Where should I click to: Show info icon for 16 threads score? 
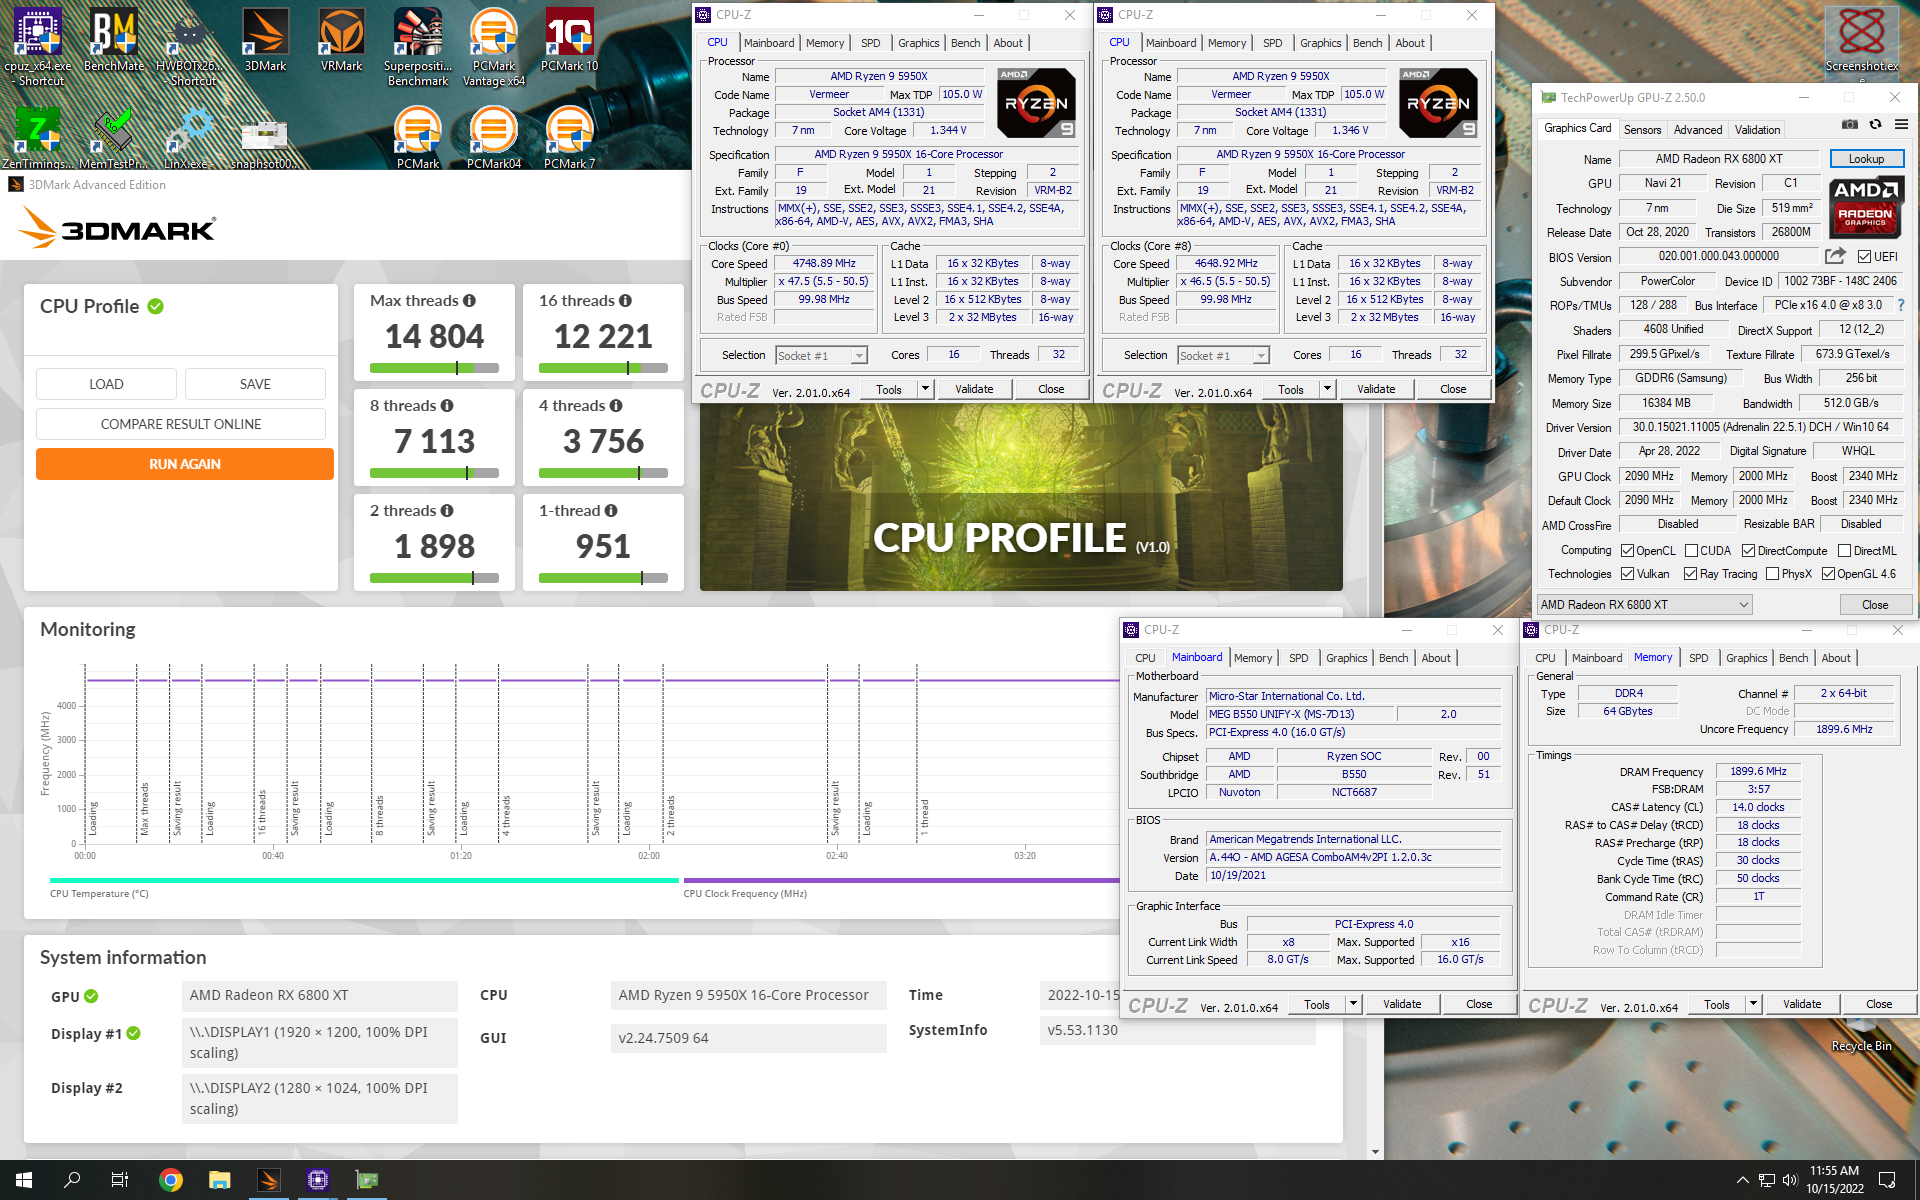[x=625, y=301]
